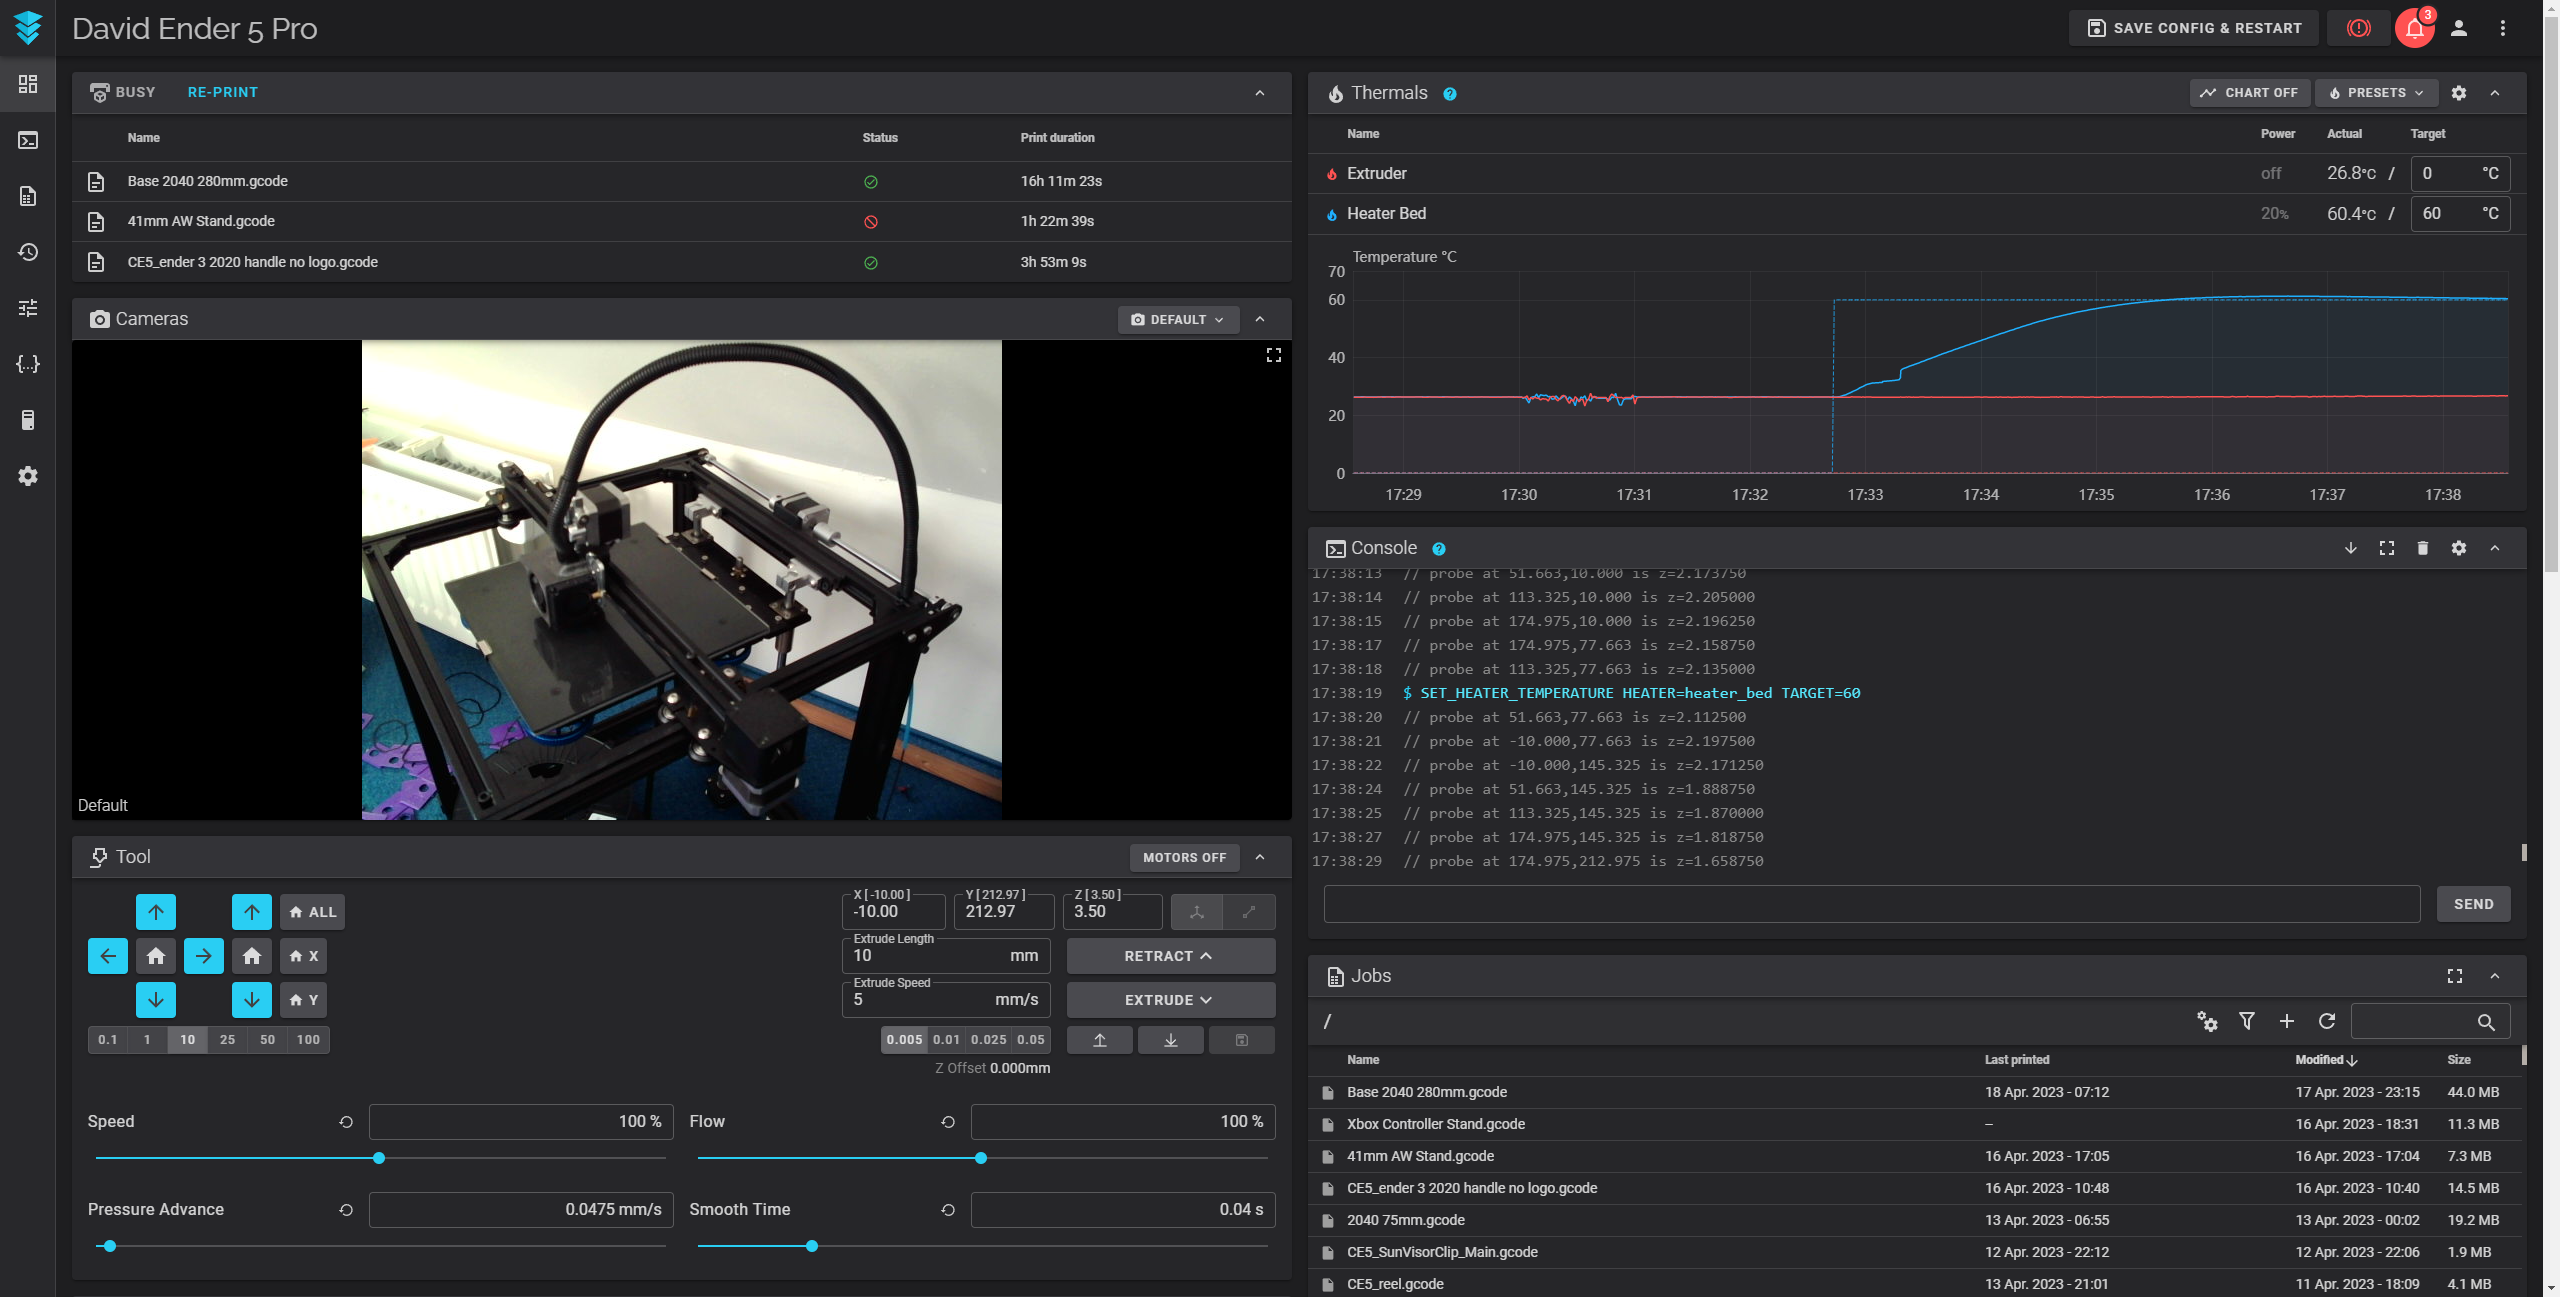
Task: Click the emergency stop icon
Action: (2358, 28)
